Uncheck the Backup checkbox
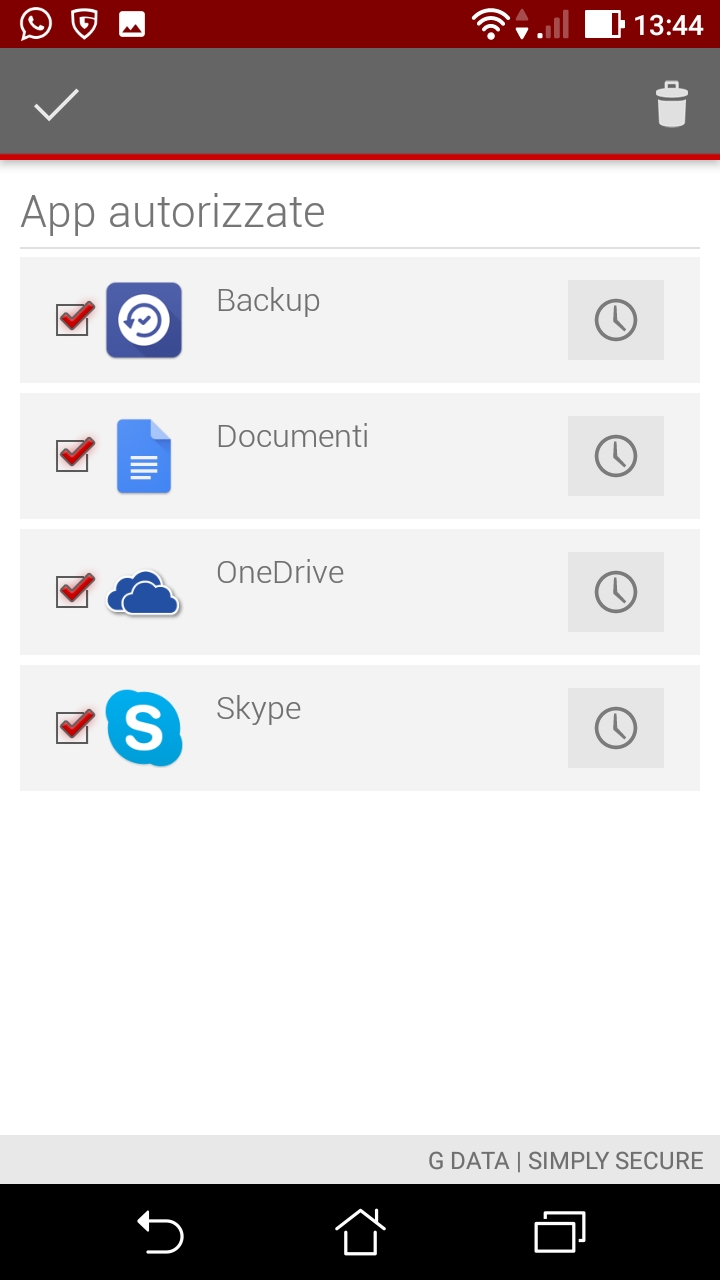720x1280 pixels. (73, 320)
